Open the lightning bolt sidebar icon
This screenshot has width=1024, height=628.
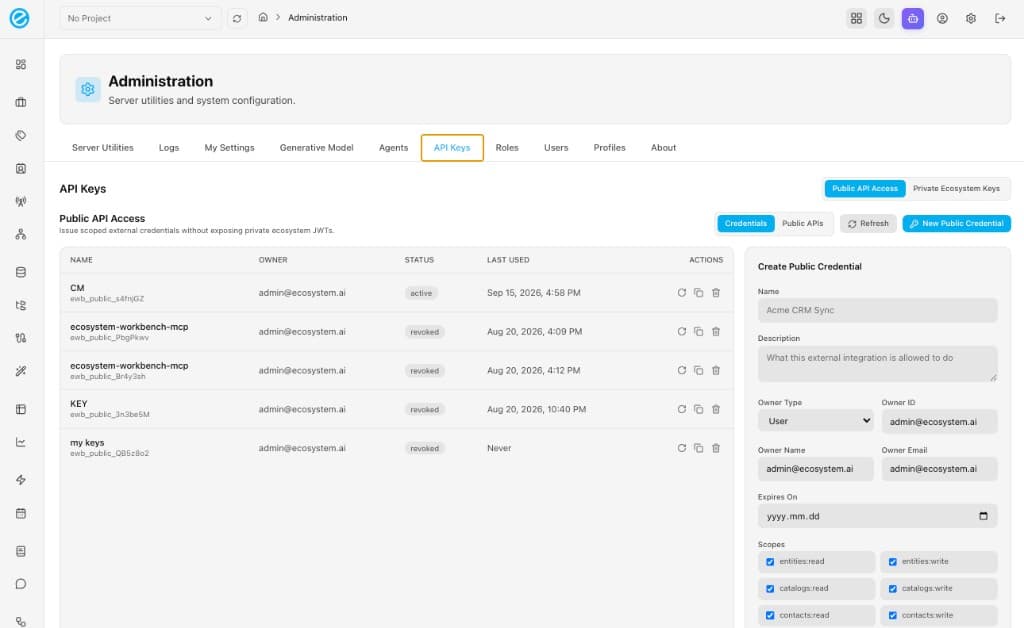pos(21,480)
